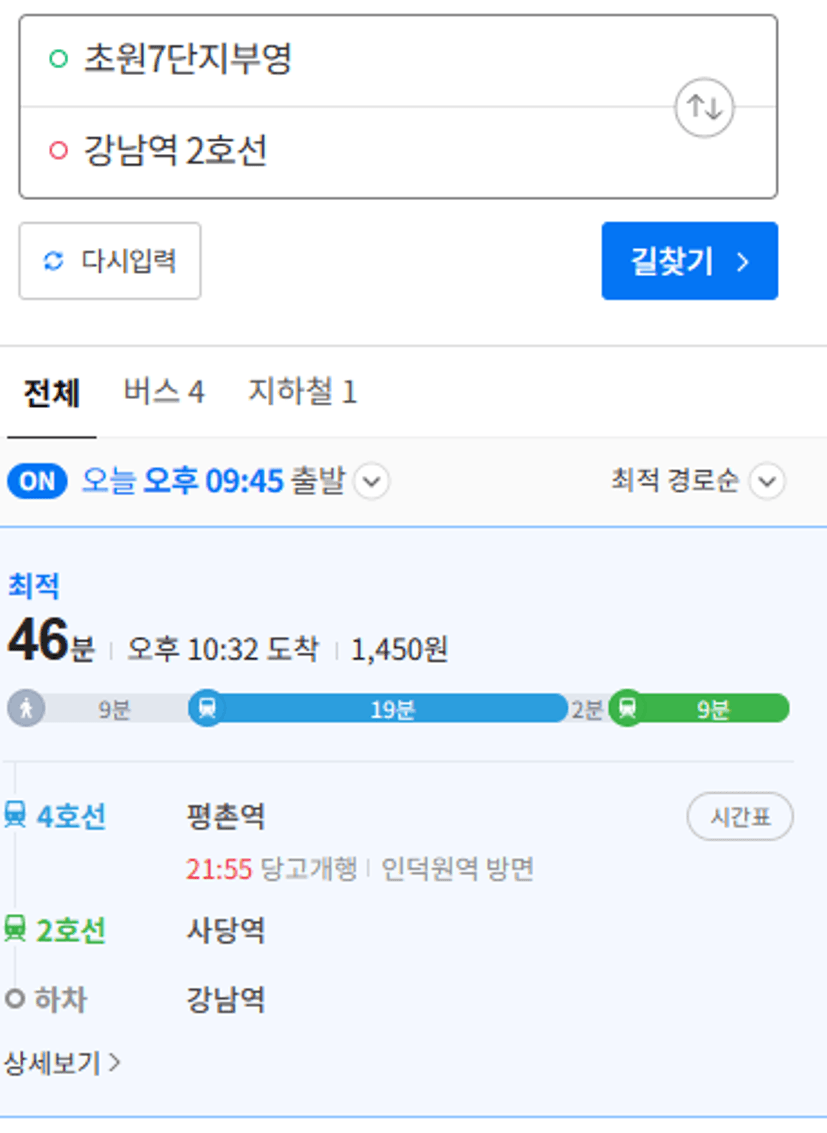The height and width of the screenshot is (1133, 827).
Task: Expand departure time dropdown next to 출발
Action: pos(372,481)
